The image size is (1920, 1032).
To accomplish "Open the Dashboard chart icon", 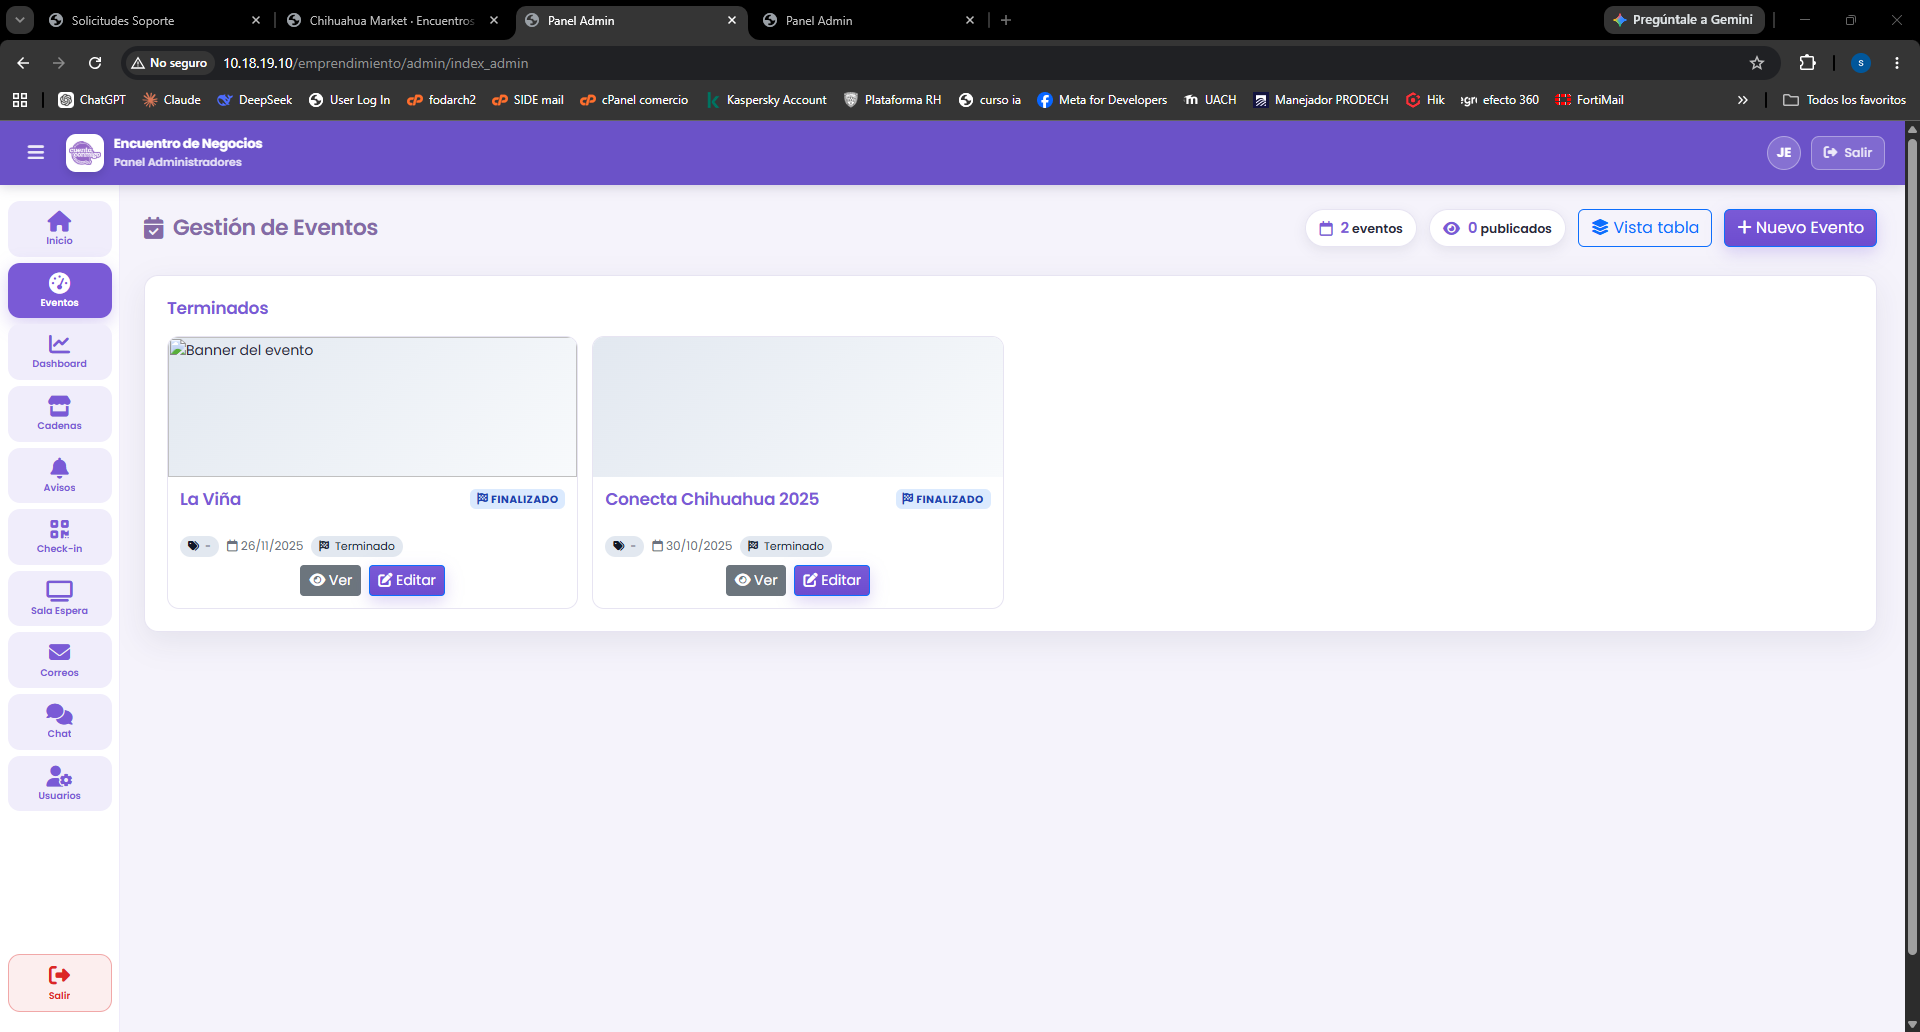I will tap(59, 352).
